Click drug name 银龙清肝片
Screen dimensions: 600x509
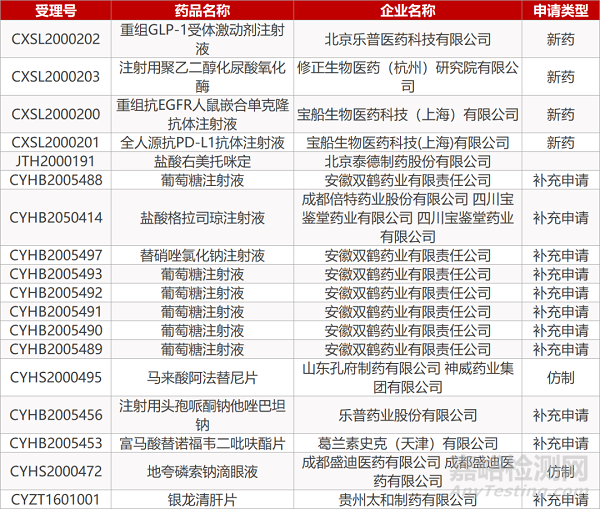[x=202, y=499]
